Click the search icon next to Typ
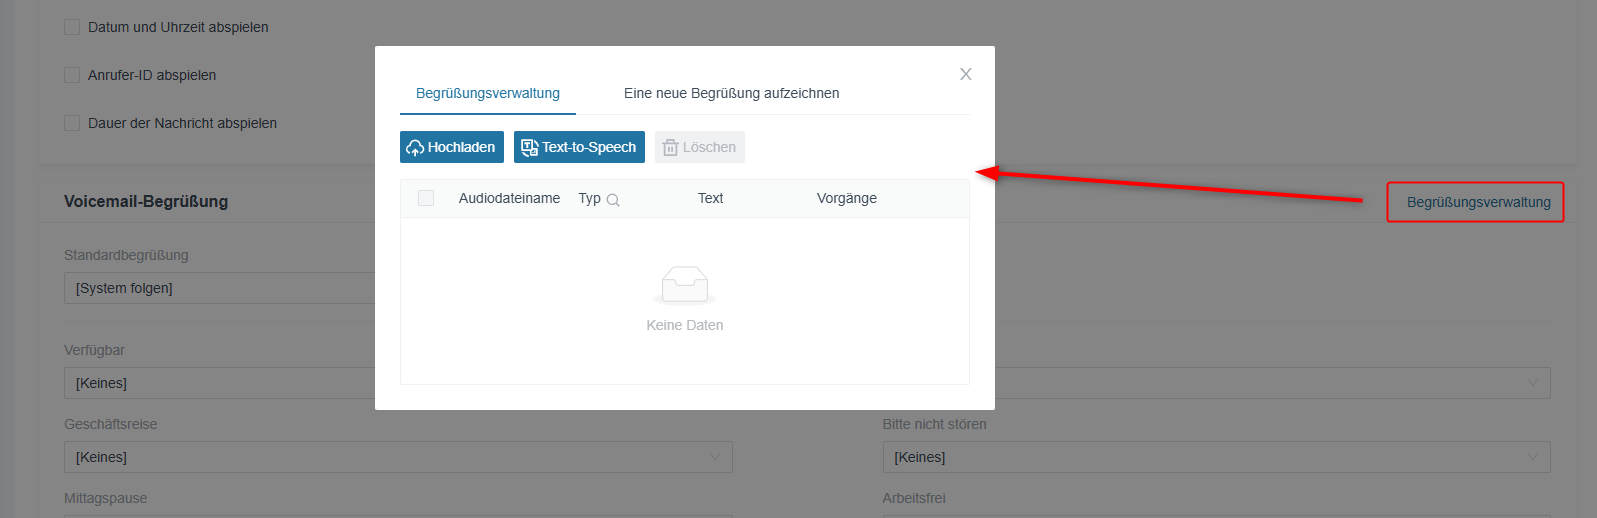The image size is (1597, 518). [613, 200]
